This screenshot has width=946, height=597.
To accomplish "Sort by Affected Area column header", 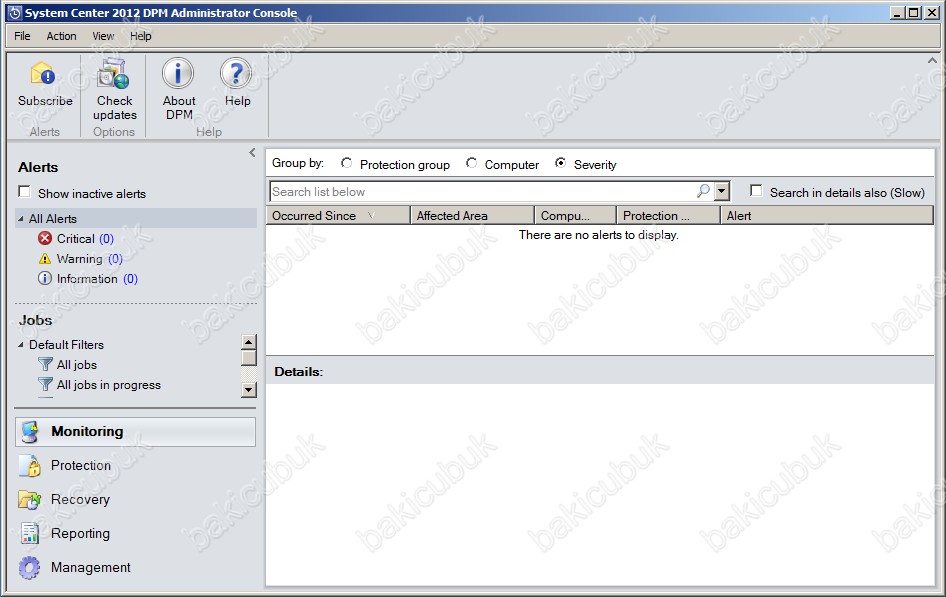I will click(472, 215).
